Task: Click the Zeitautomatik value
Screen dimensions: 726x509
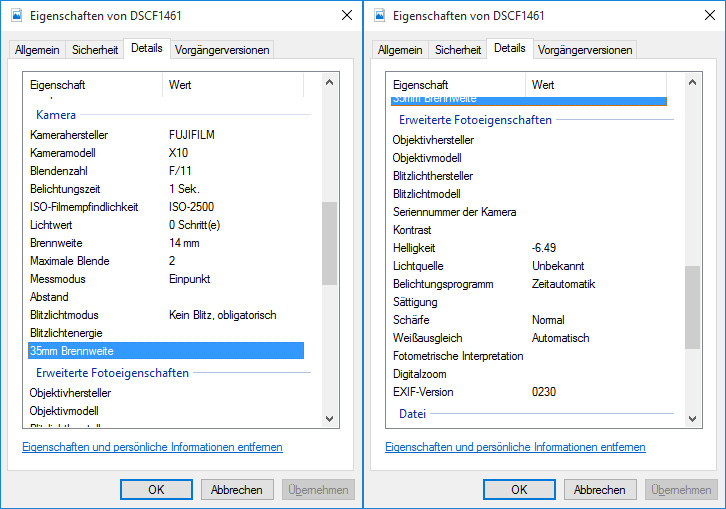Action: click(x=563, y=284)
